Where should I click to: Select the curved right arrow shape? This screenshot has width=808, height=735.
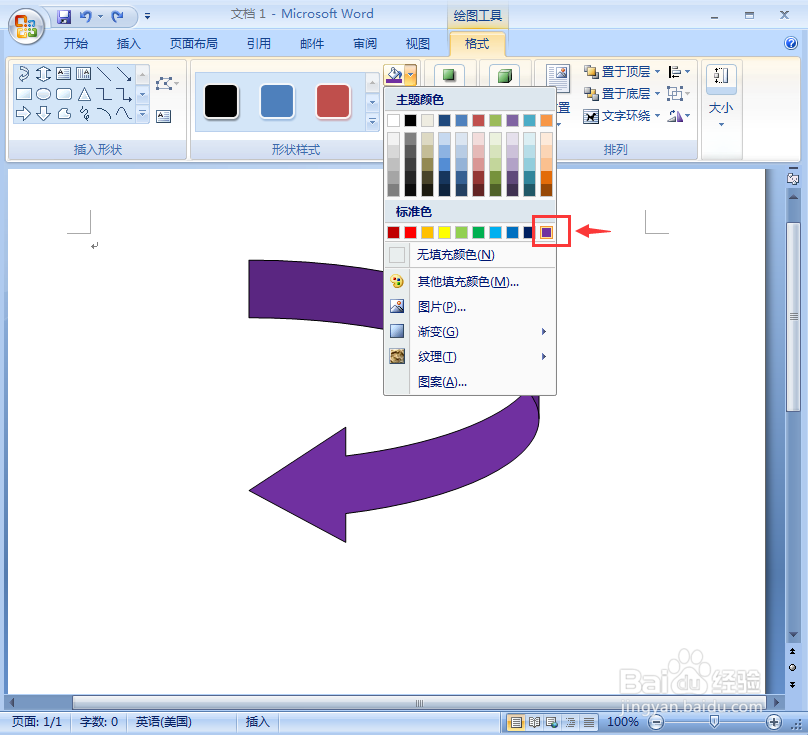click(x=24, y=74)
